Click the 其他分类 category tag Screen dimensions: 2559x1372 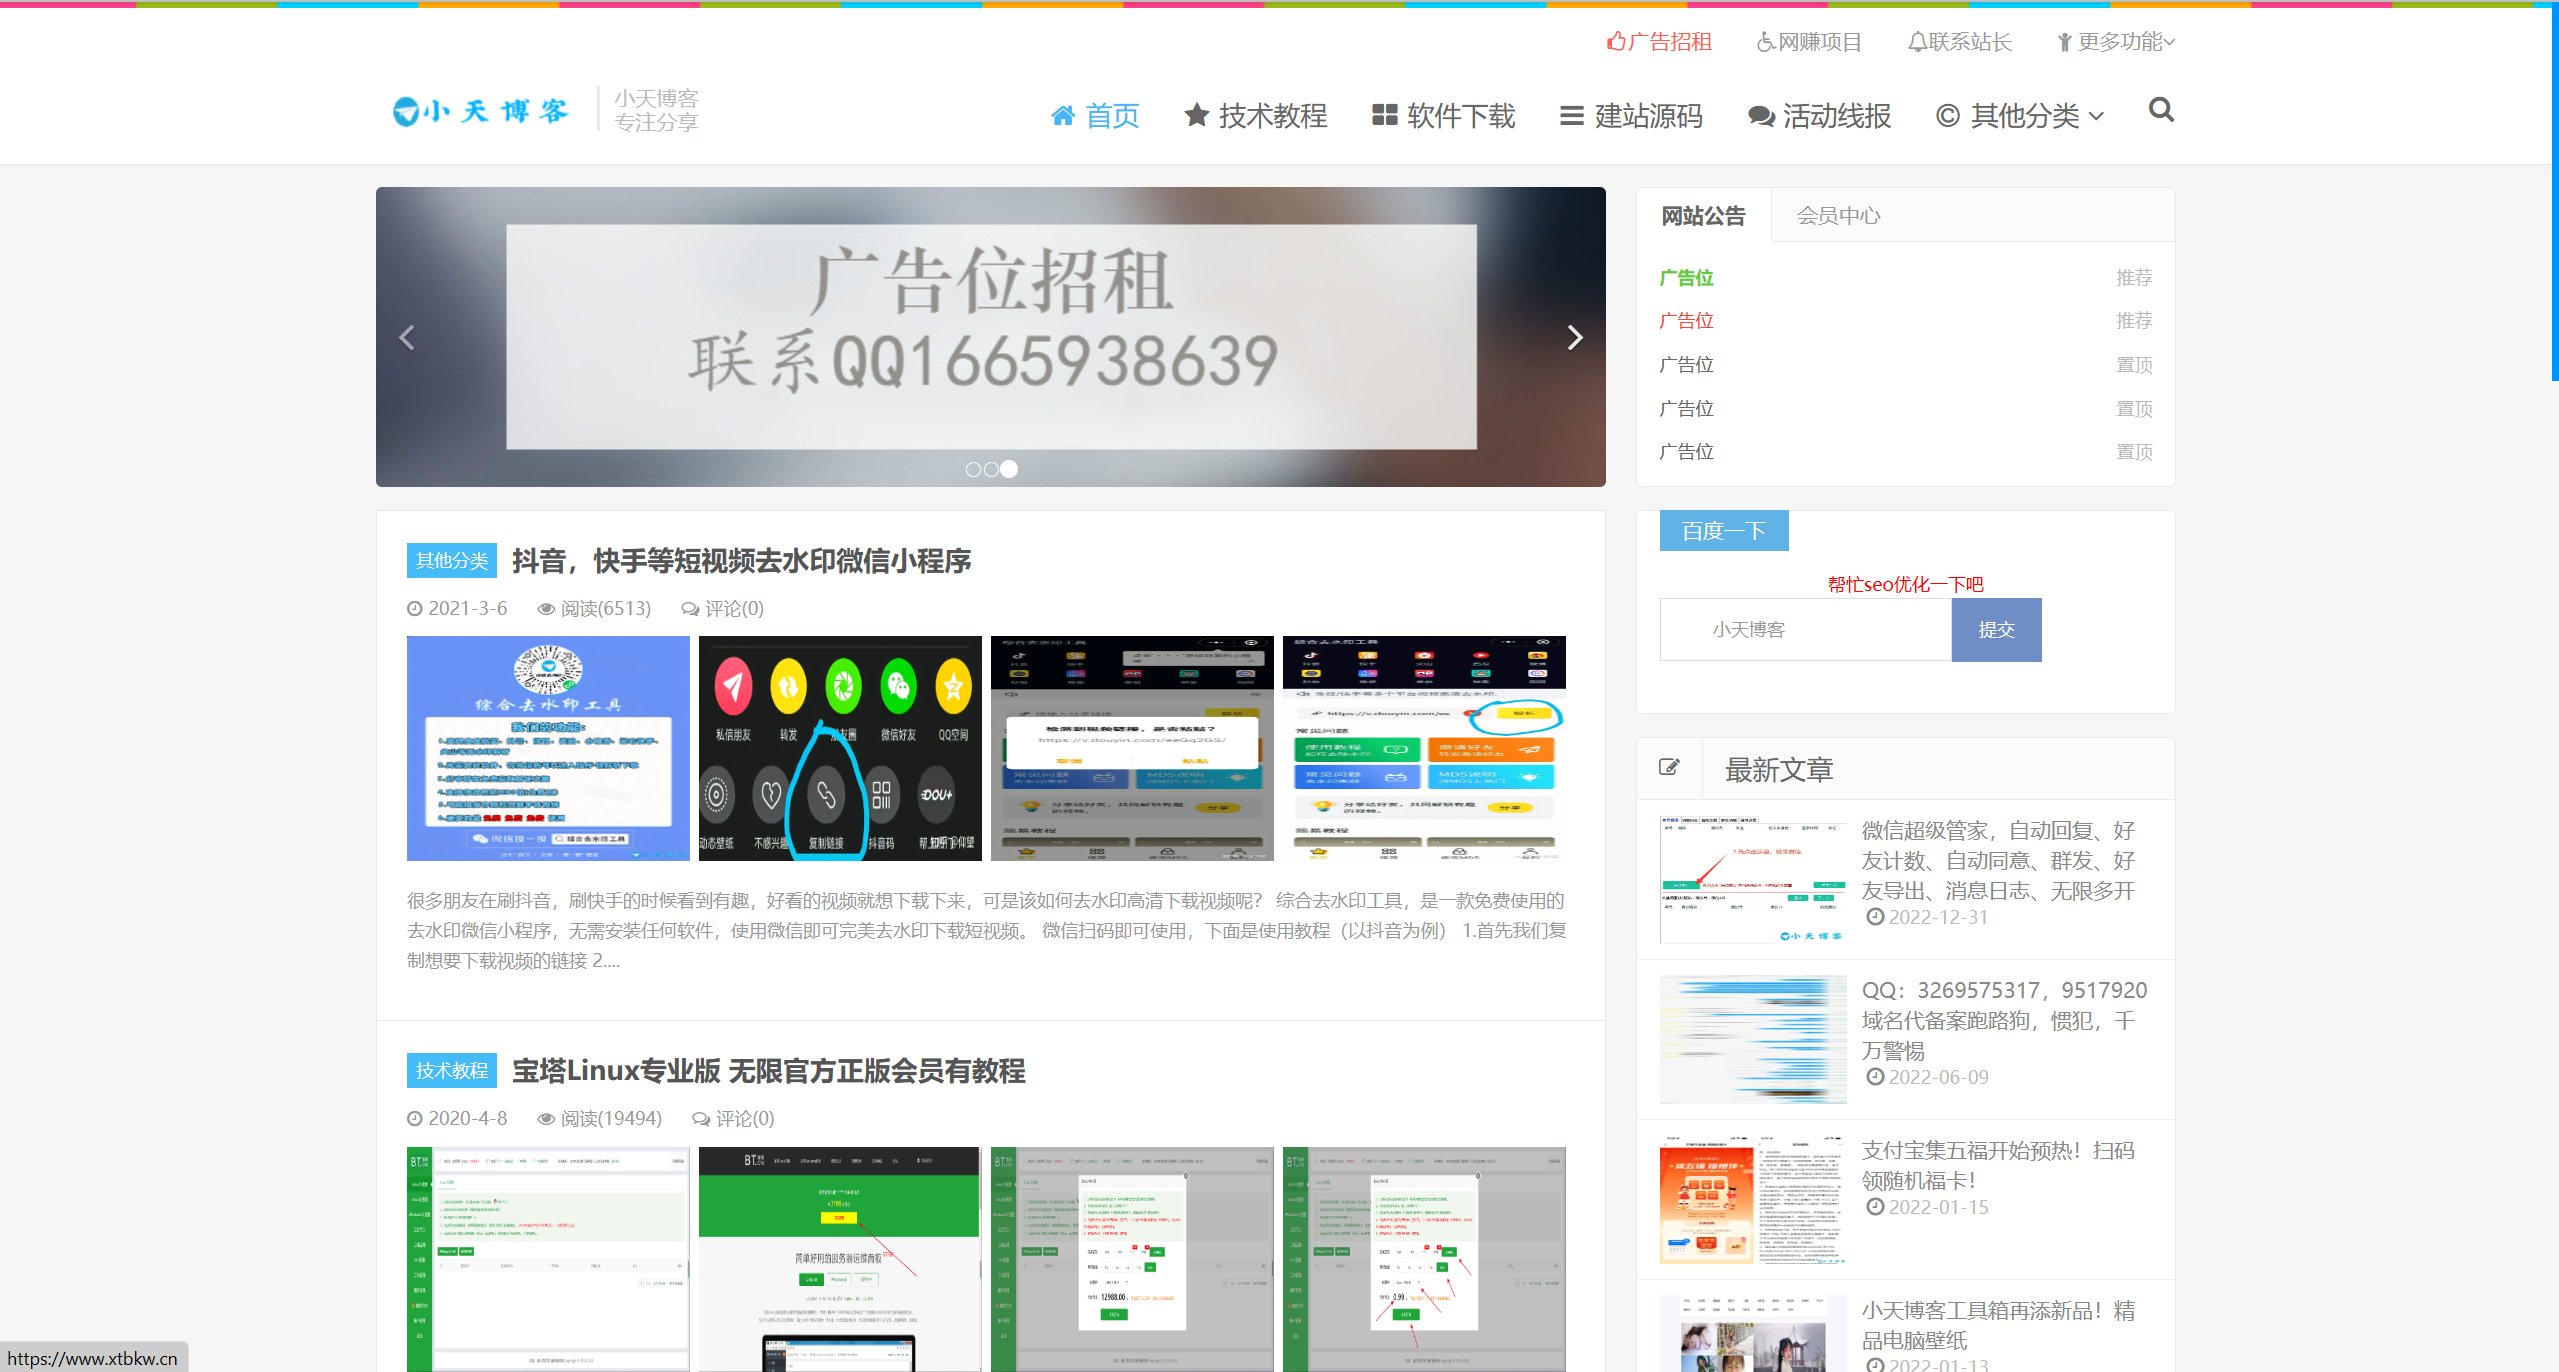click(x=452, y=561)
